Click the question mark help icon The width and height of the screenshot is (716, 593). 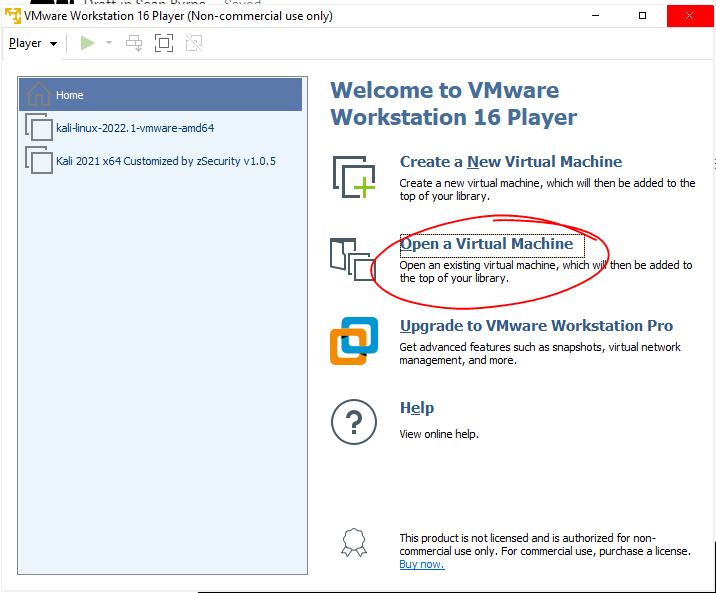(x=354, y=422)
